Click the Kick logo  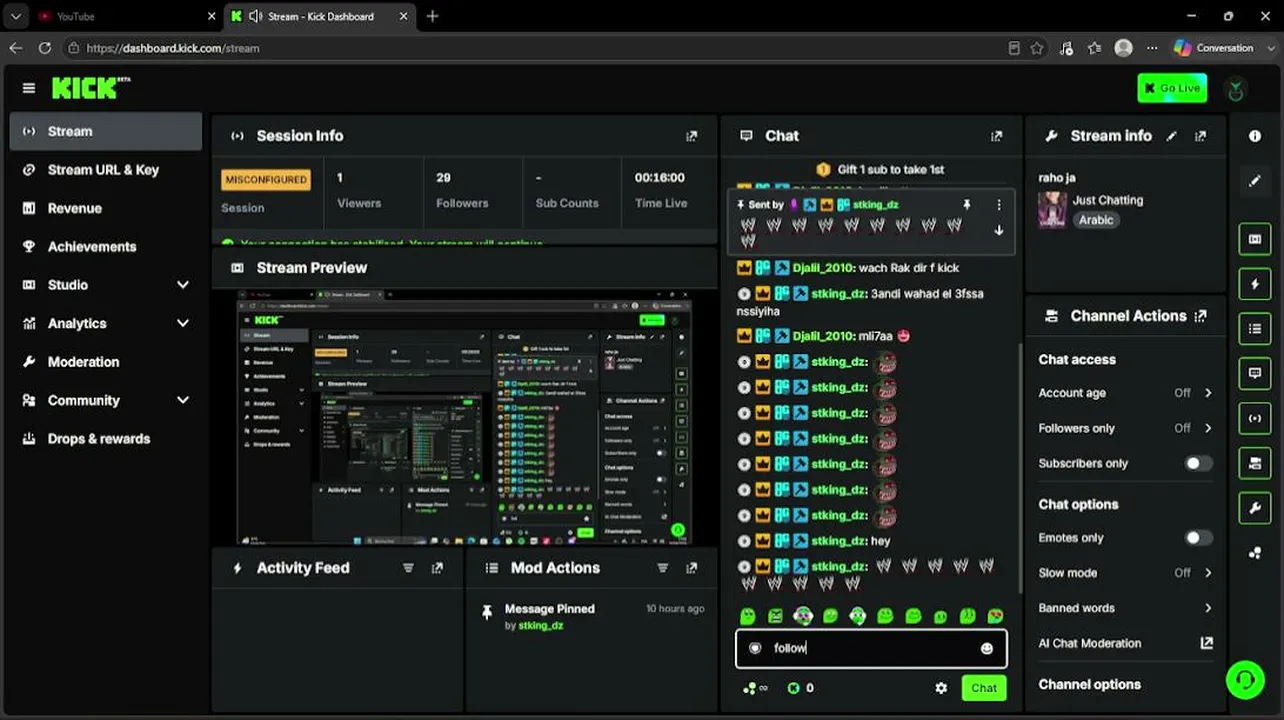(91, 88)
